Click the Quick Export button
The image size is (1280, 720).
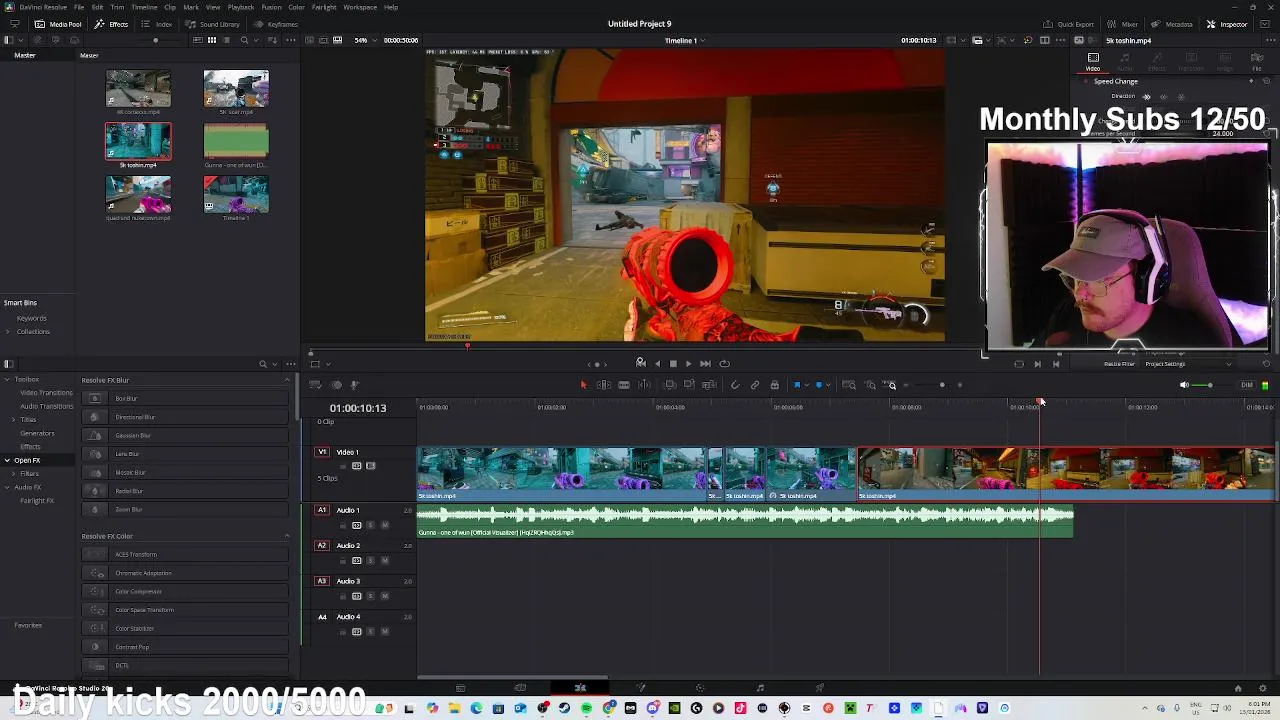1069,24
